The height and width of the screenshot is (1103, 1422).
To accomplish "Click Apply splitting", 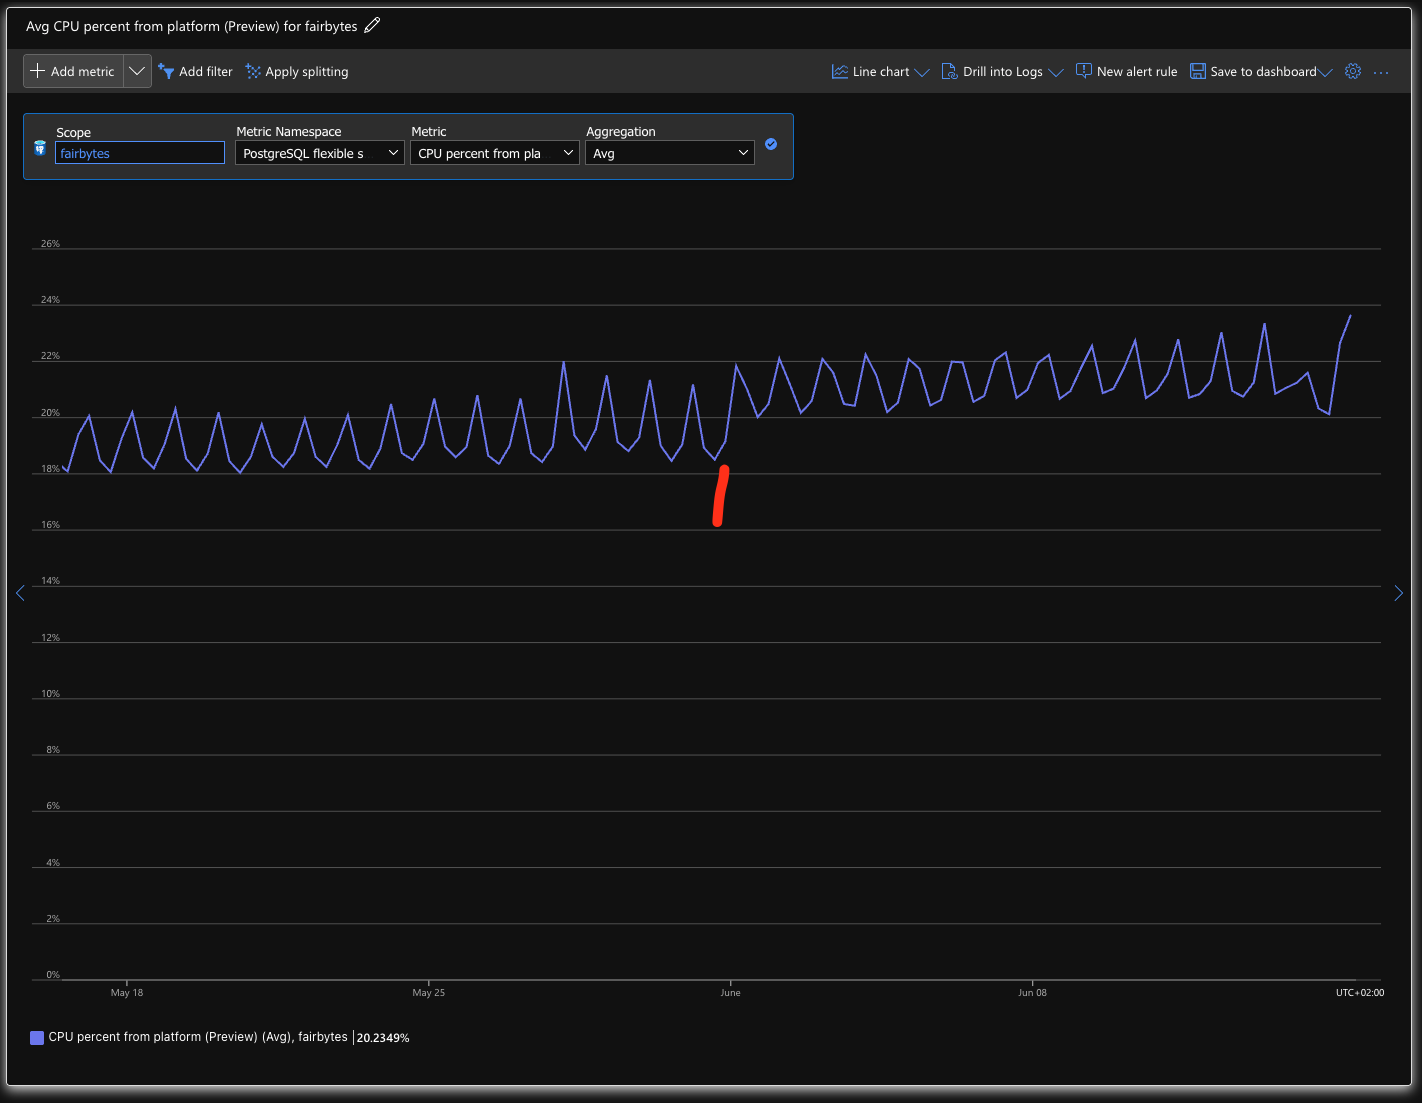I will click(x=297, y=71).
